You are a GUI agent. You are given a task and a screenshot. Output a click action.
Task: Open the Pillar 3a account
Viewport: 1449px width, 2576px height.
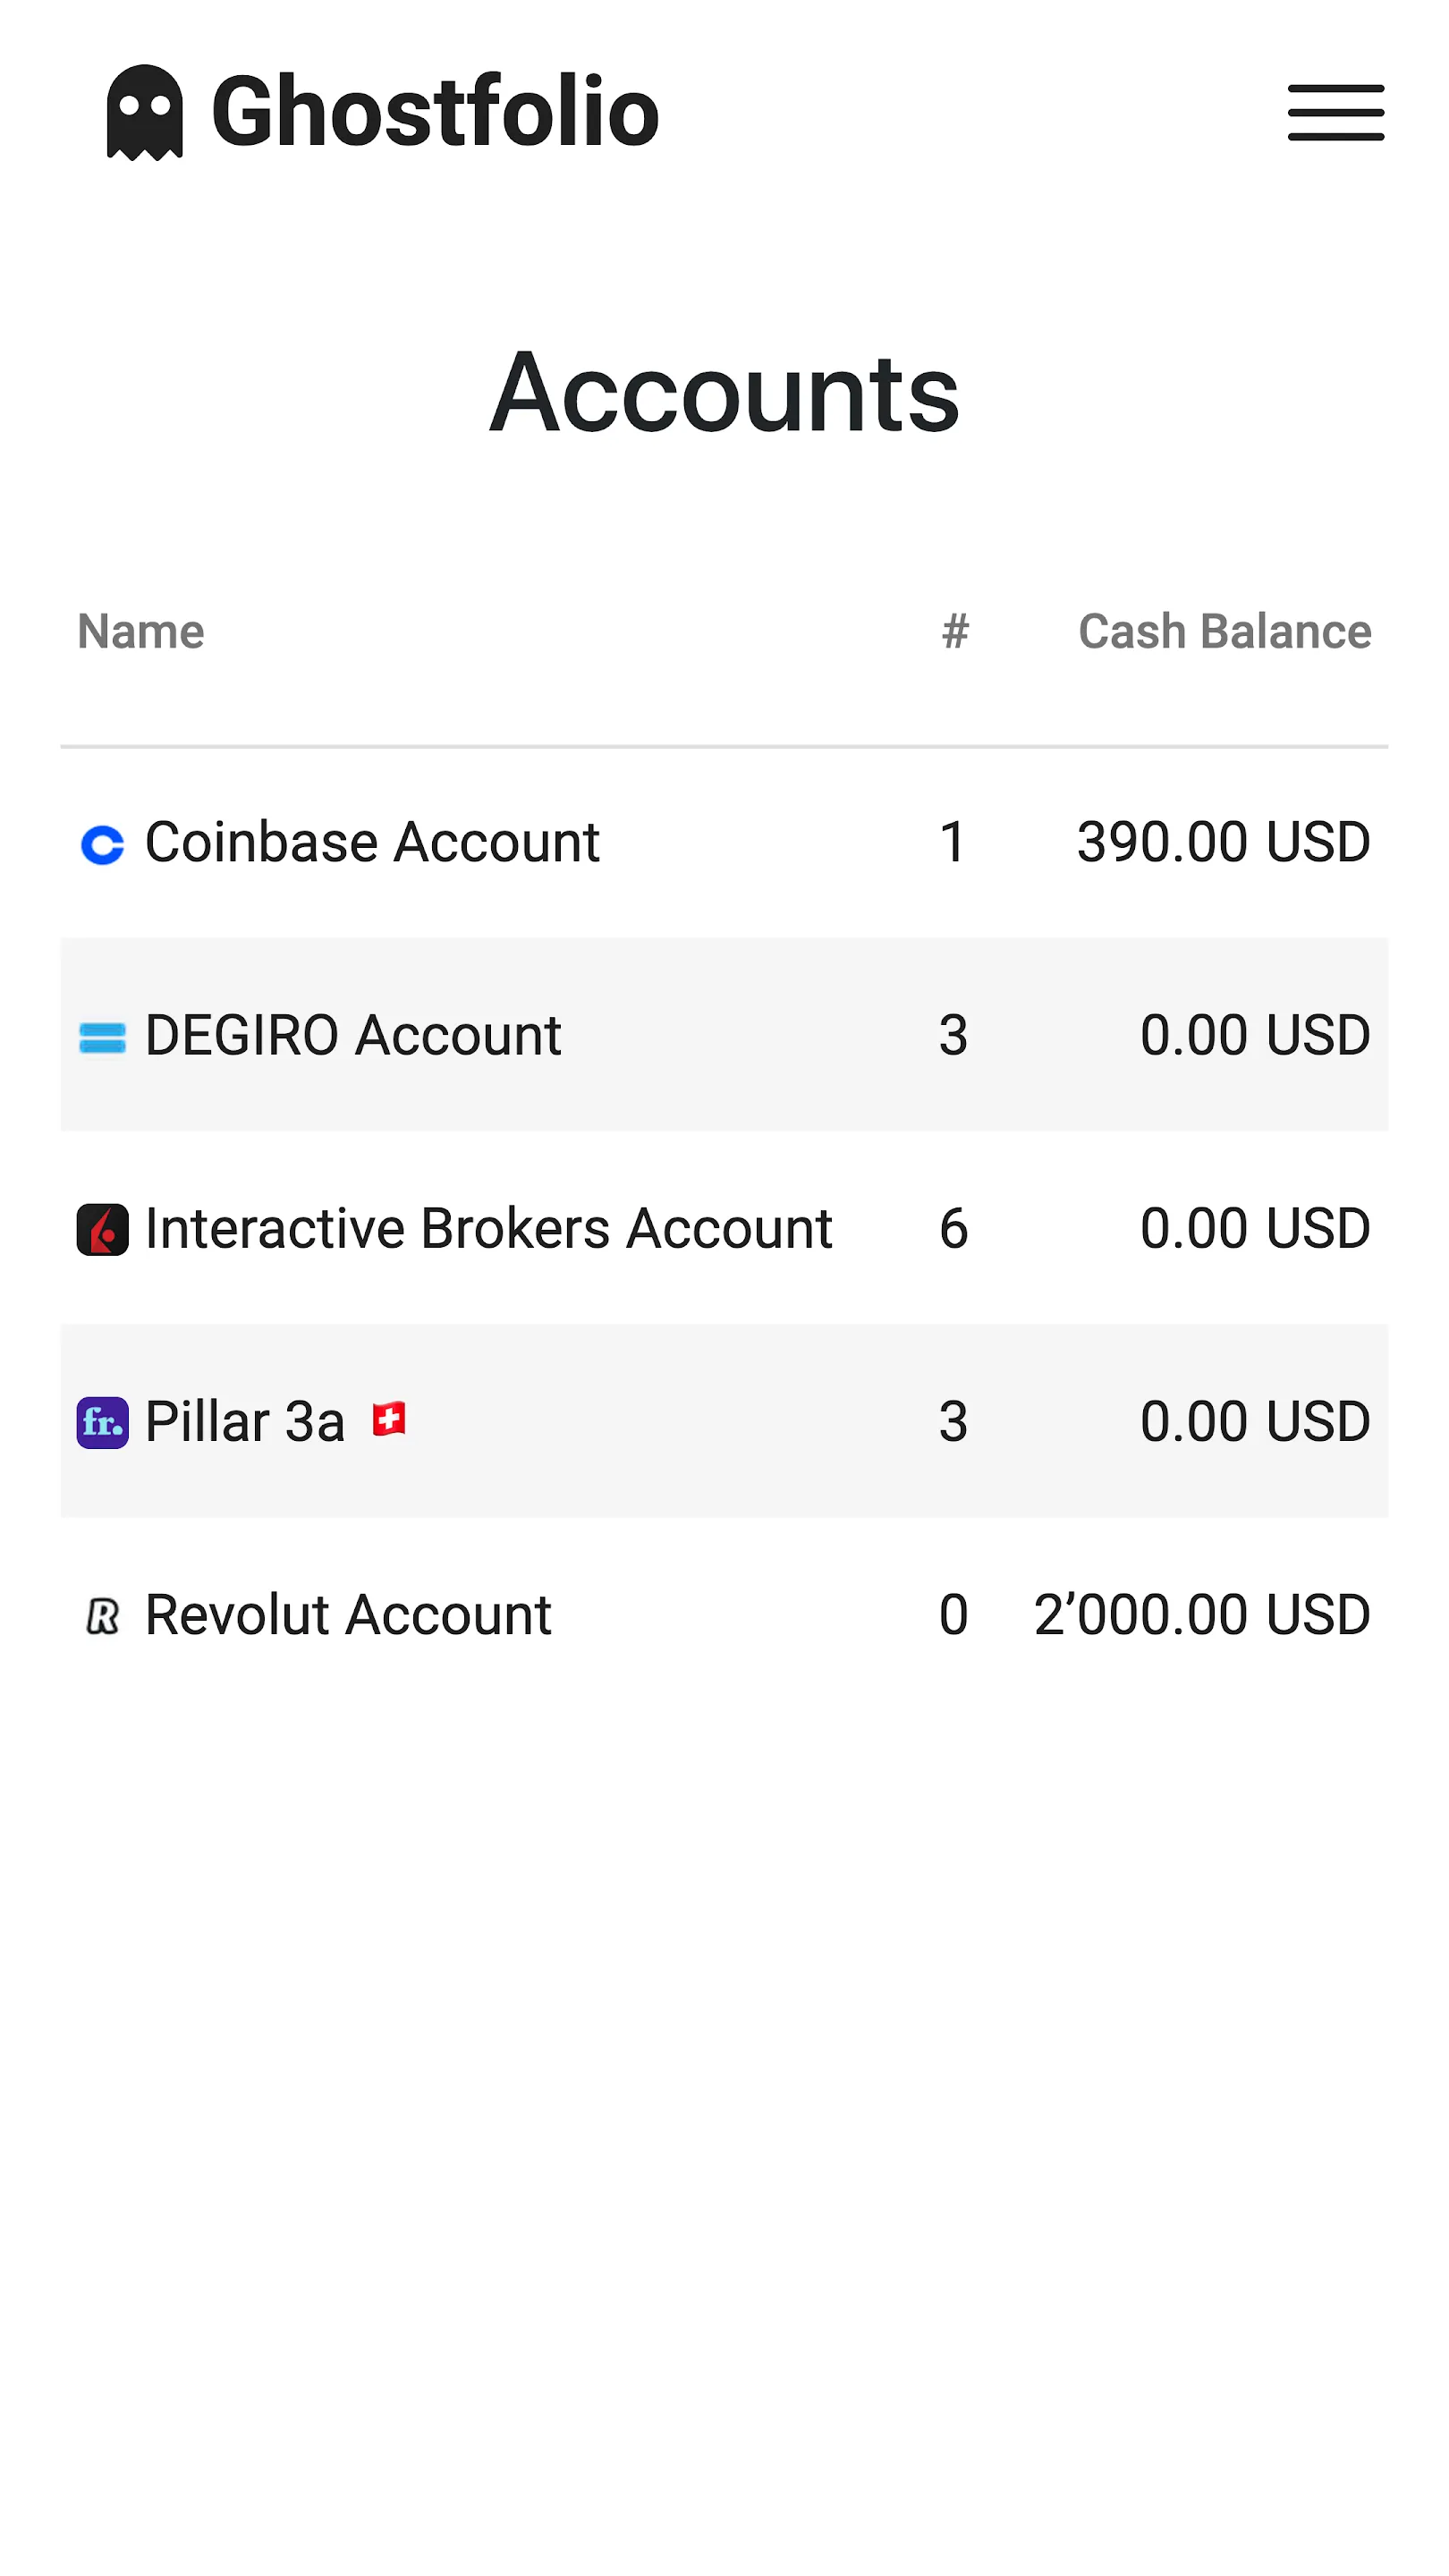pos(245,1421)
